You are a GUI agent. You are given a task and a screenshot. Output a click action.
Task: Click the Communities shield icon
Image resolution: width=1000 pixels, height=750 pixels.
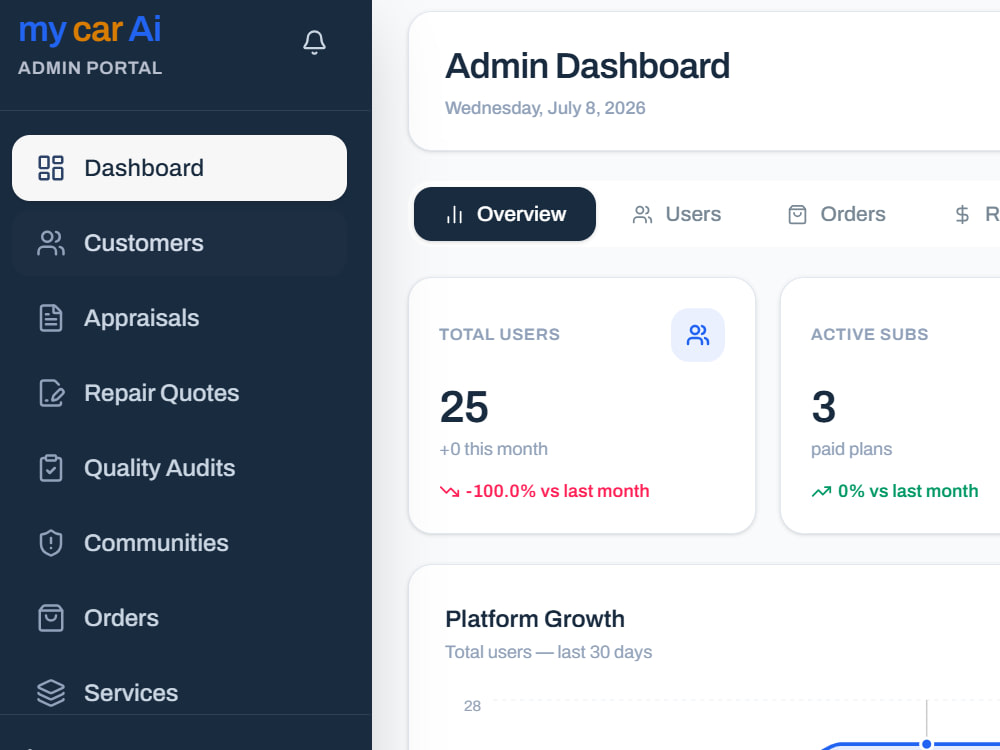click(51, 543)
